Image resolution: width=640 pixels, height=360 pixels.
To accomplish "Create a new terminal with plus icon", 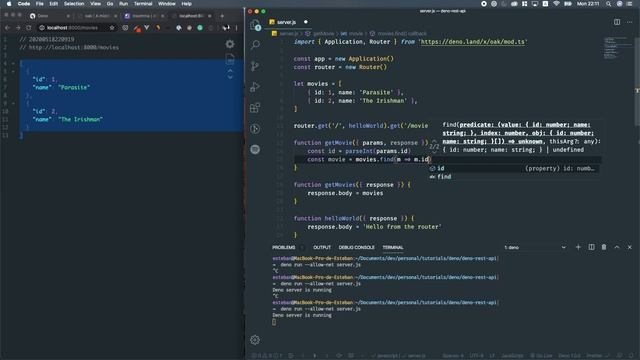I will (x=578, y=247).
